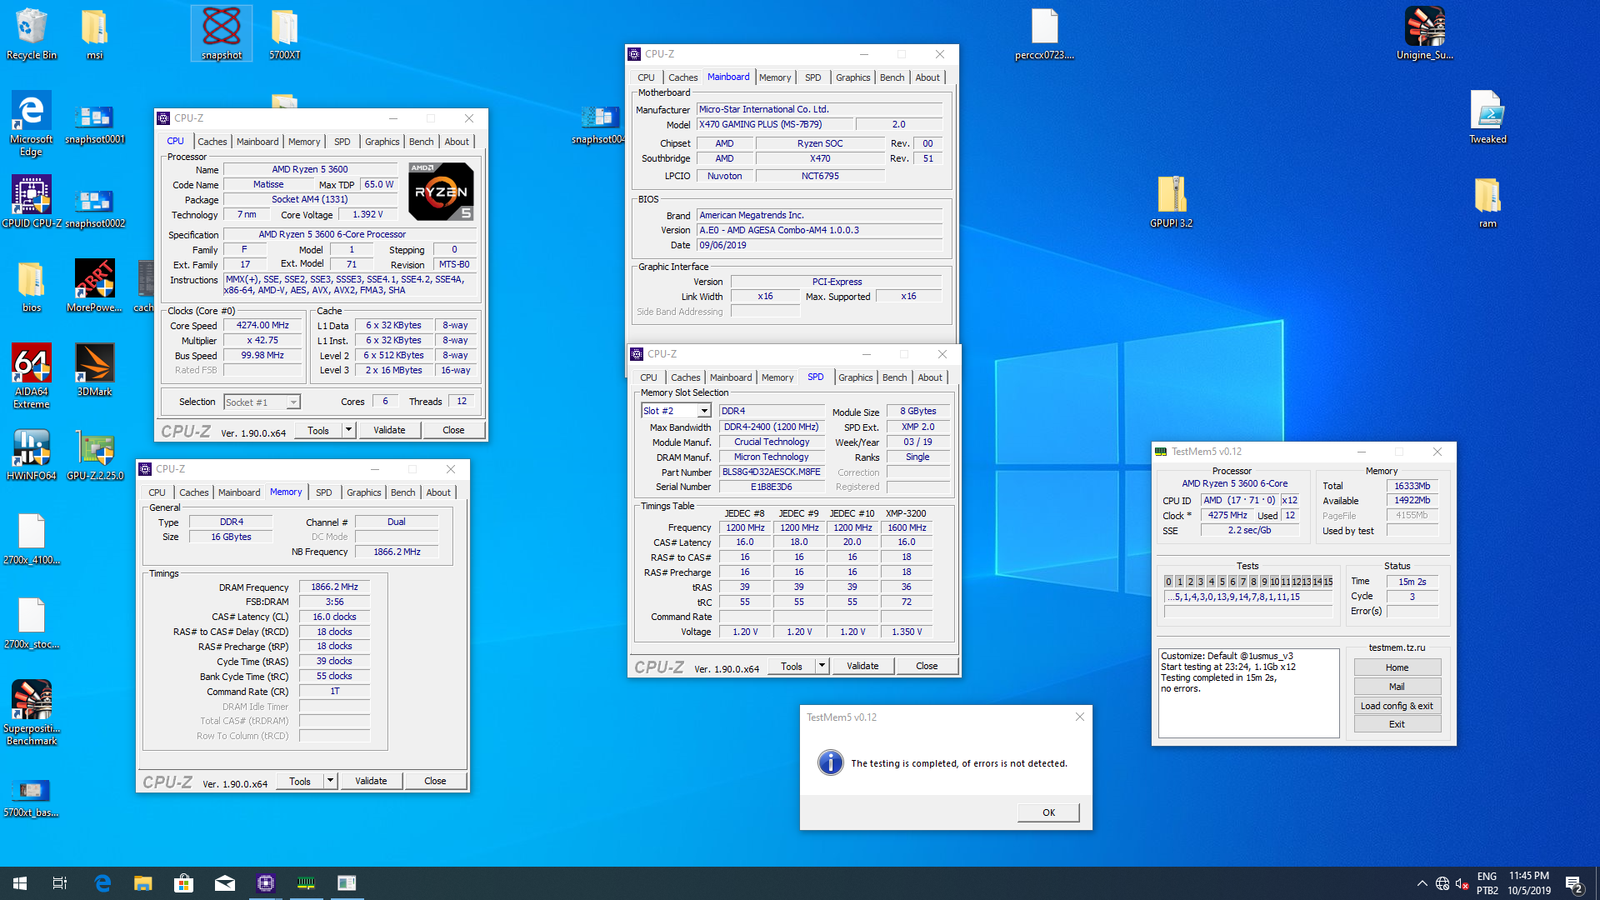
Task: Click the Part Number field in SPD
Action: click(770, 472)
